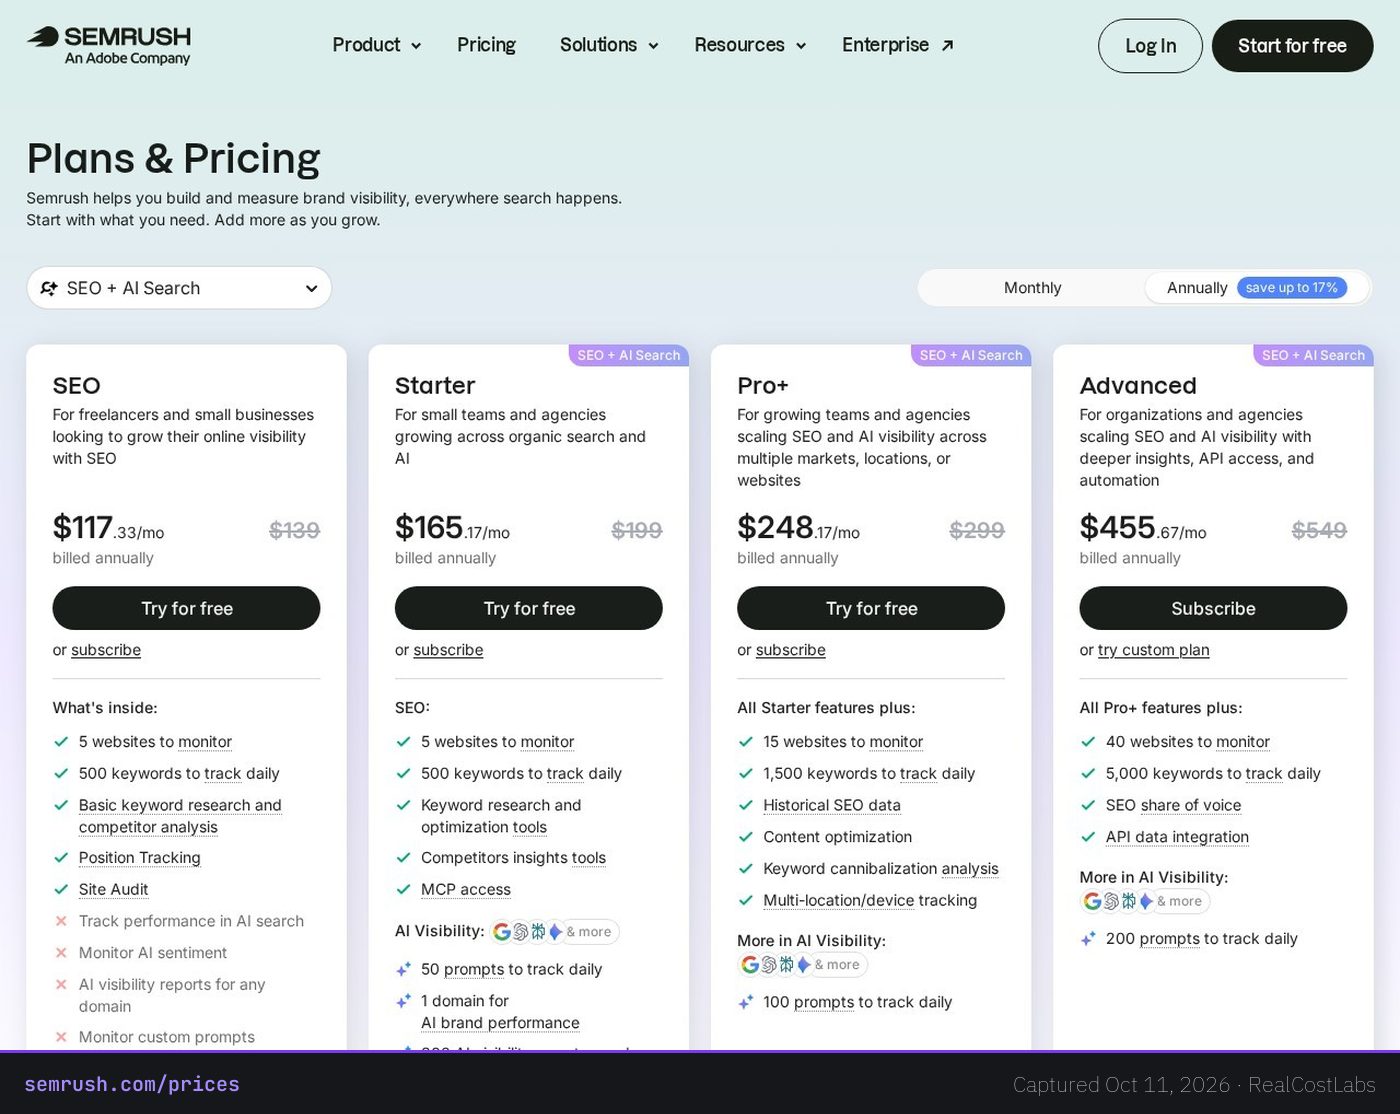Click 5,000 keywords to track daily
Image resolution: width=1400 pixels, height=1114 pixels.
tap(1213, 774)
